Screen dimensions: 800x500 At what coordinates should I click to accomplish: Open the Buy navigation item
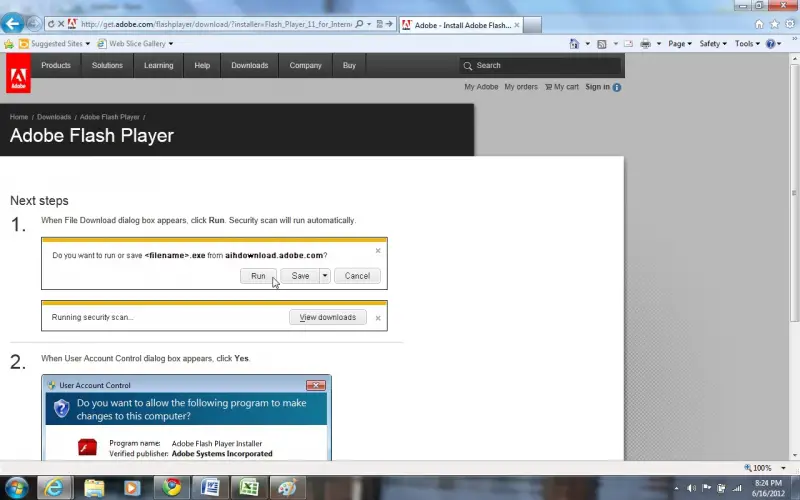[x=349, y=65]
